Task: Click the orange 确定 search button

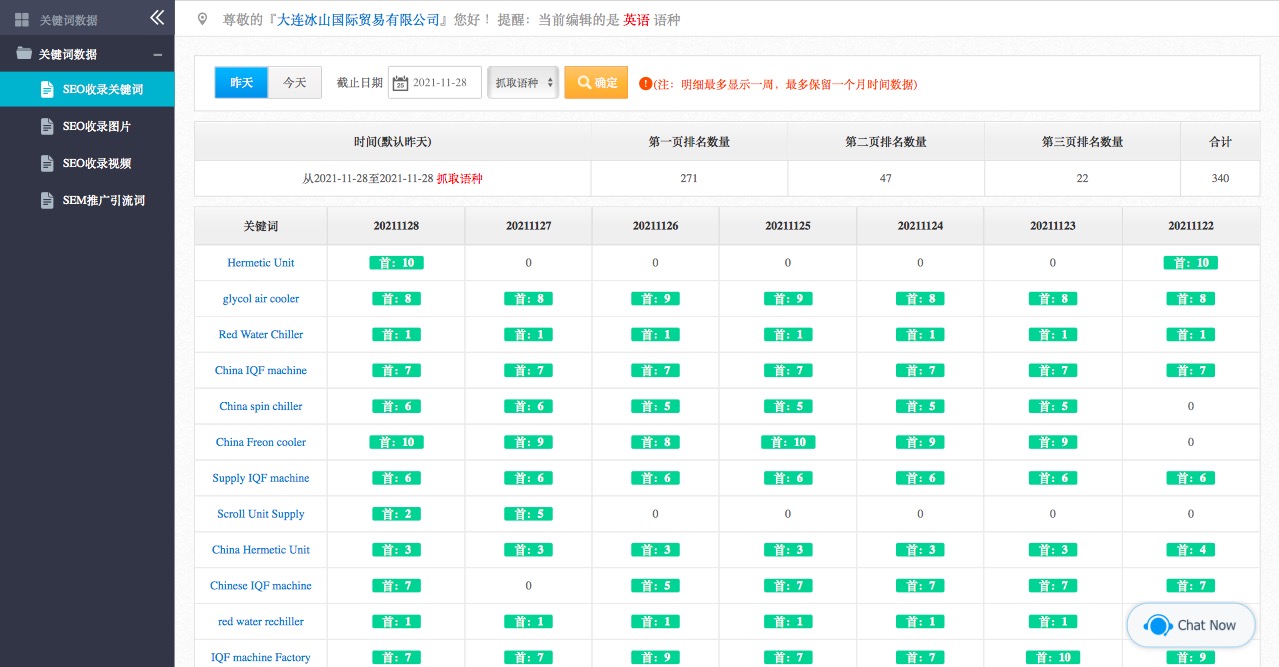Action: click(596, 82)
